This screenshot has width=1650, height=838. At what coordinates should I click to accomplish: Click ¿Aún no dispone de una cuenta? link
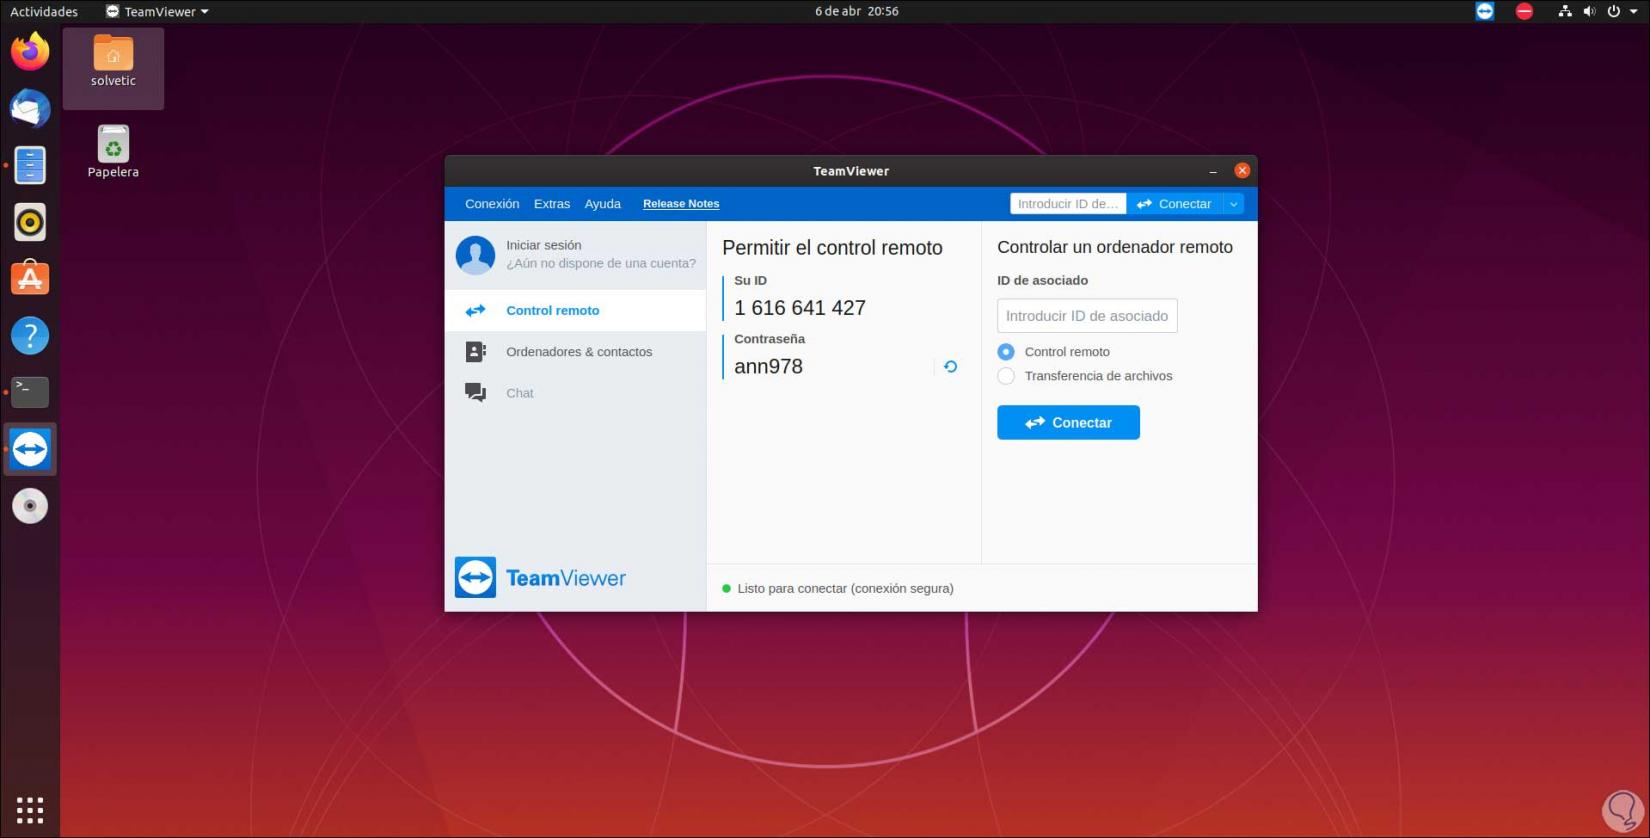601,264
